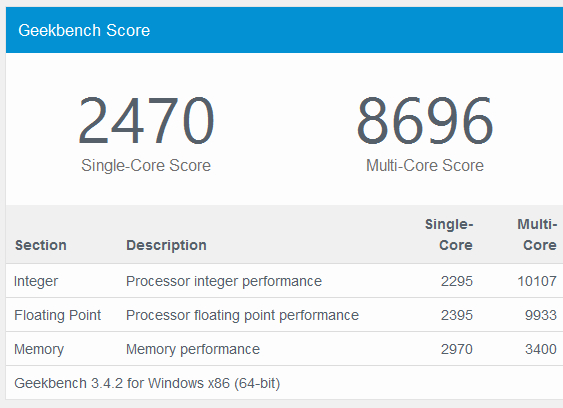Click the Multi-Core column header

click(537, 235)
